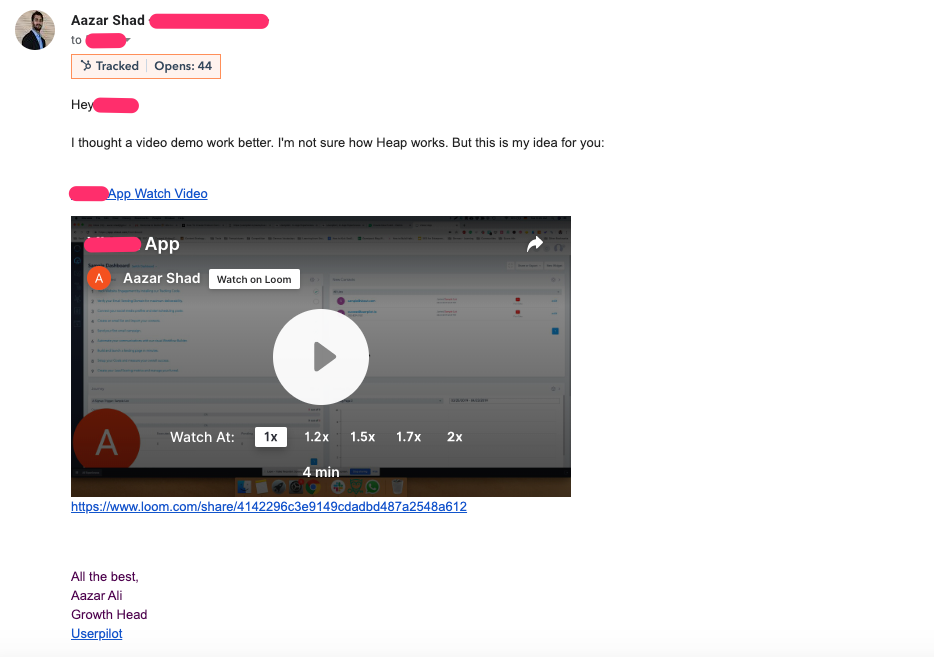The width and height of the screenshot is (934, 657).
Task: Select 2x playback speed
Action: (454, 437)
